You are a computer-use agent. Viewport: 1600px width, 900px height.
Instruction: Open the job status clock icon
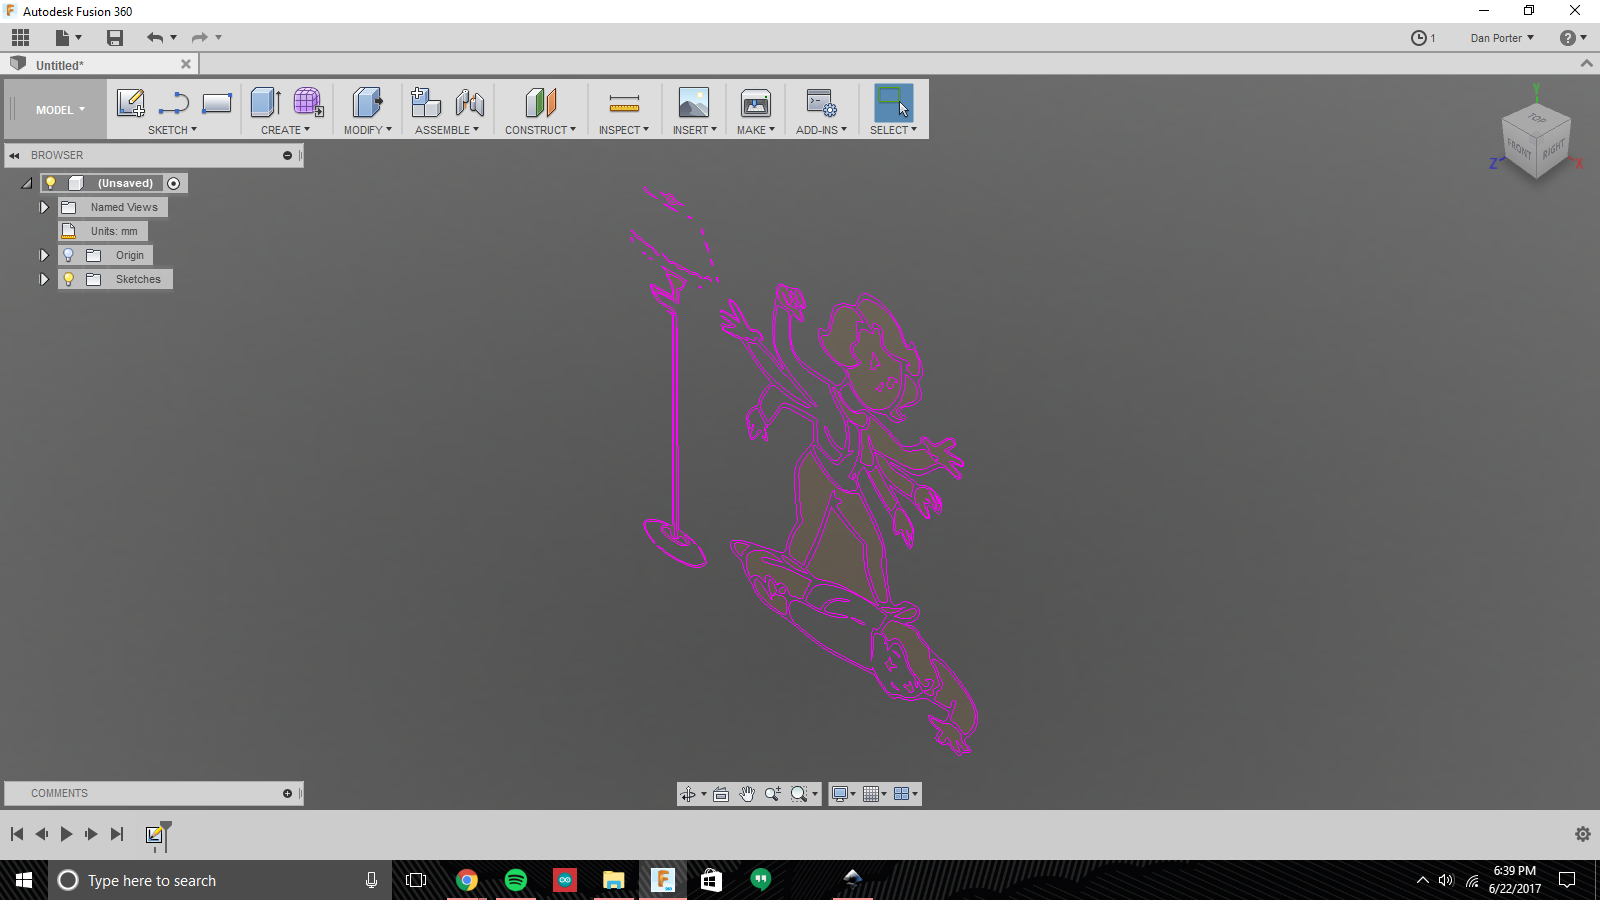tap(1419, 38)
